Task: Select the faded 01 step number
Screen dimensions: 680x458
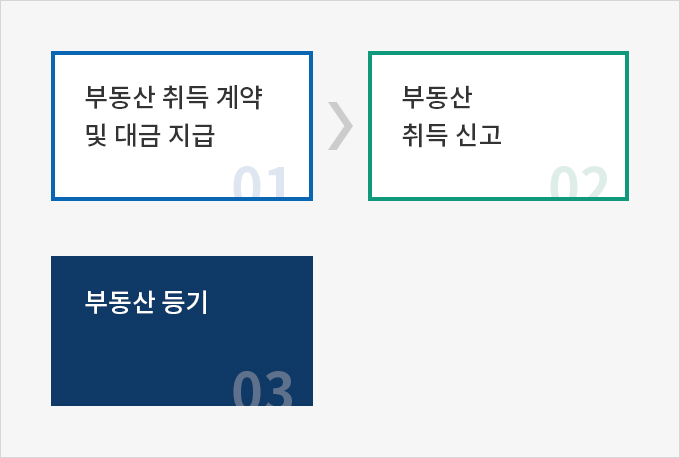Action: tap(260, 181)
